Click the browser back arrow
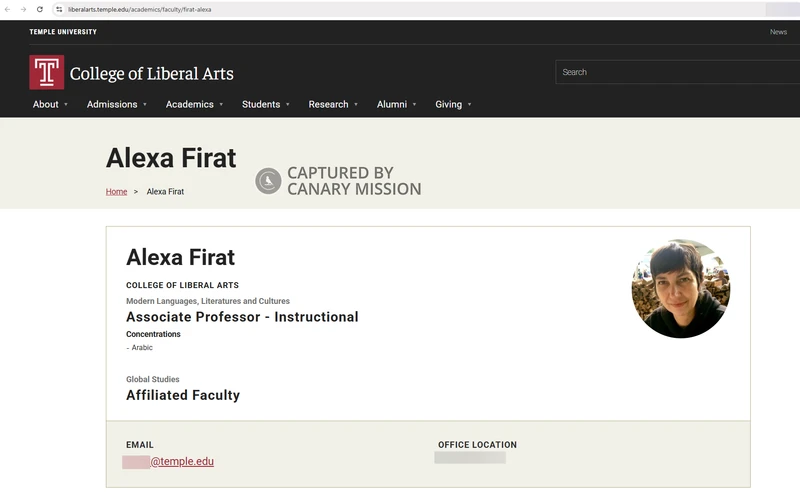The image size is (800, 492). (x=9, y=9)
